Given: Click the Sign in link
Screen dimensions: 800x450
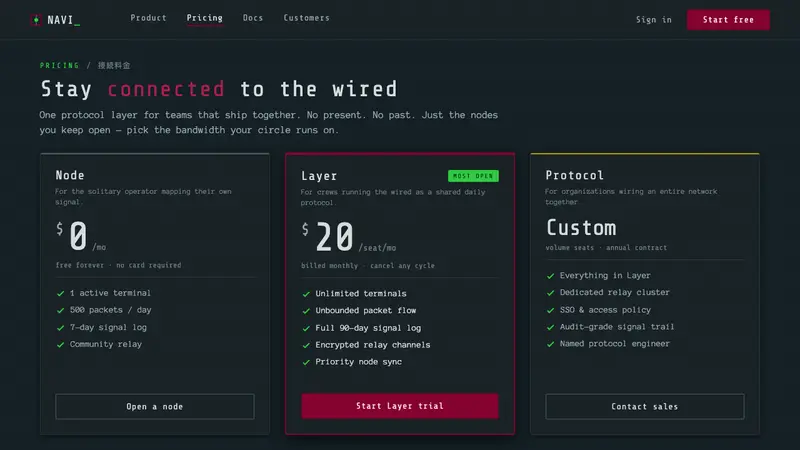Looking at the screenshot, I should tap(654, 20).
